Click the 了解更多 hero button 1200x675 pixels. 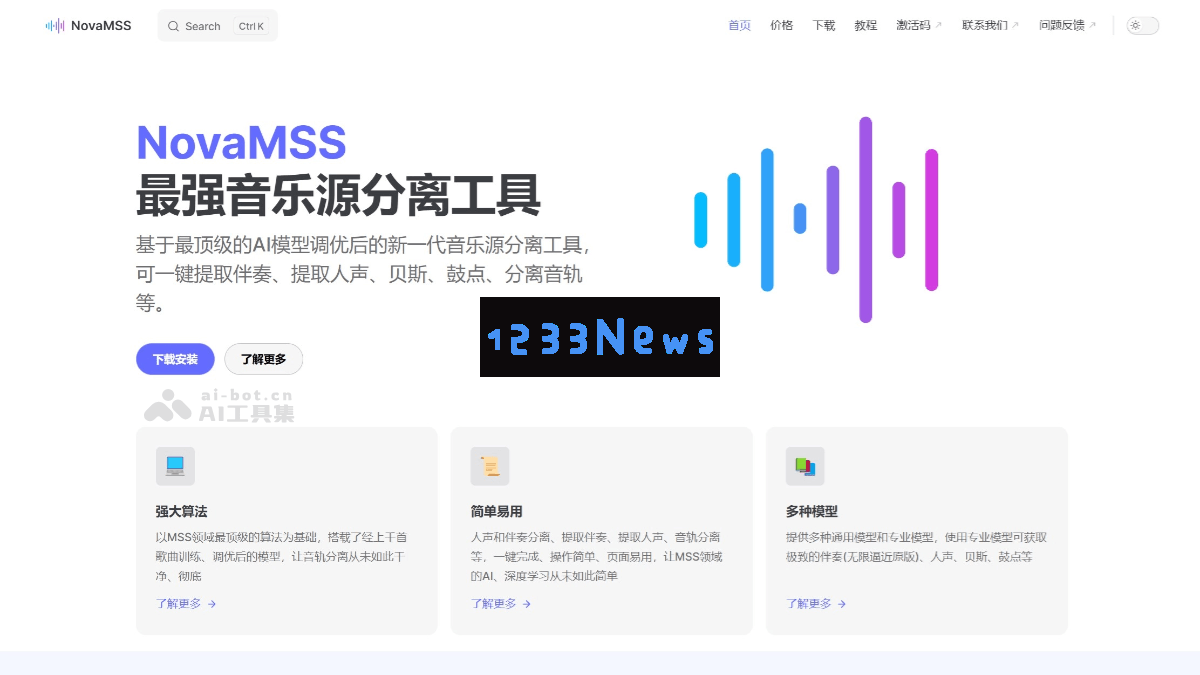[x=263, y=359]
